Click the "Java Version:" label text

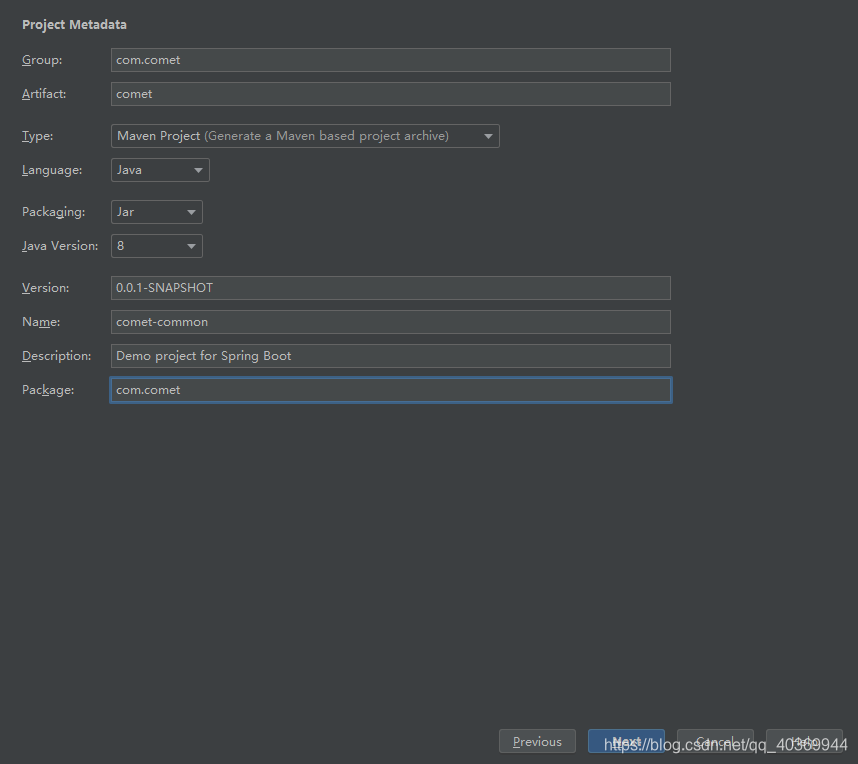[60, 246]
